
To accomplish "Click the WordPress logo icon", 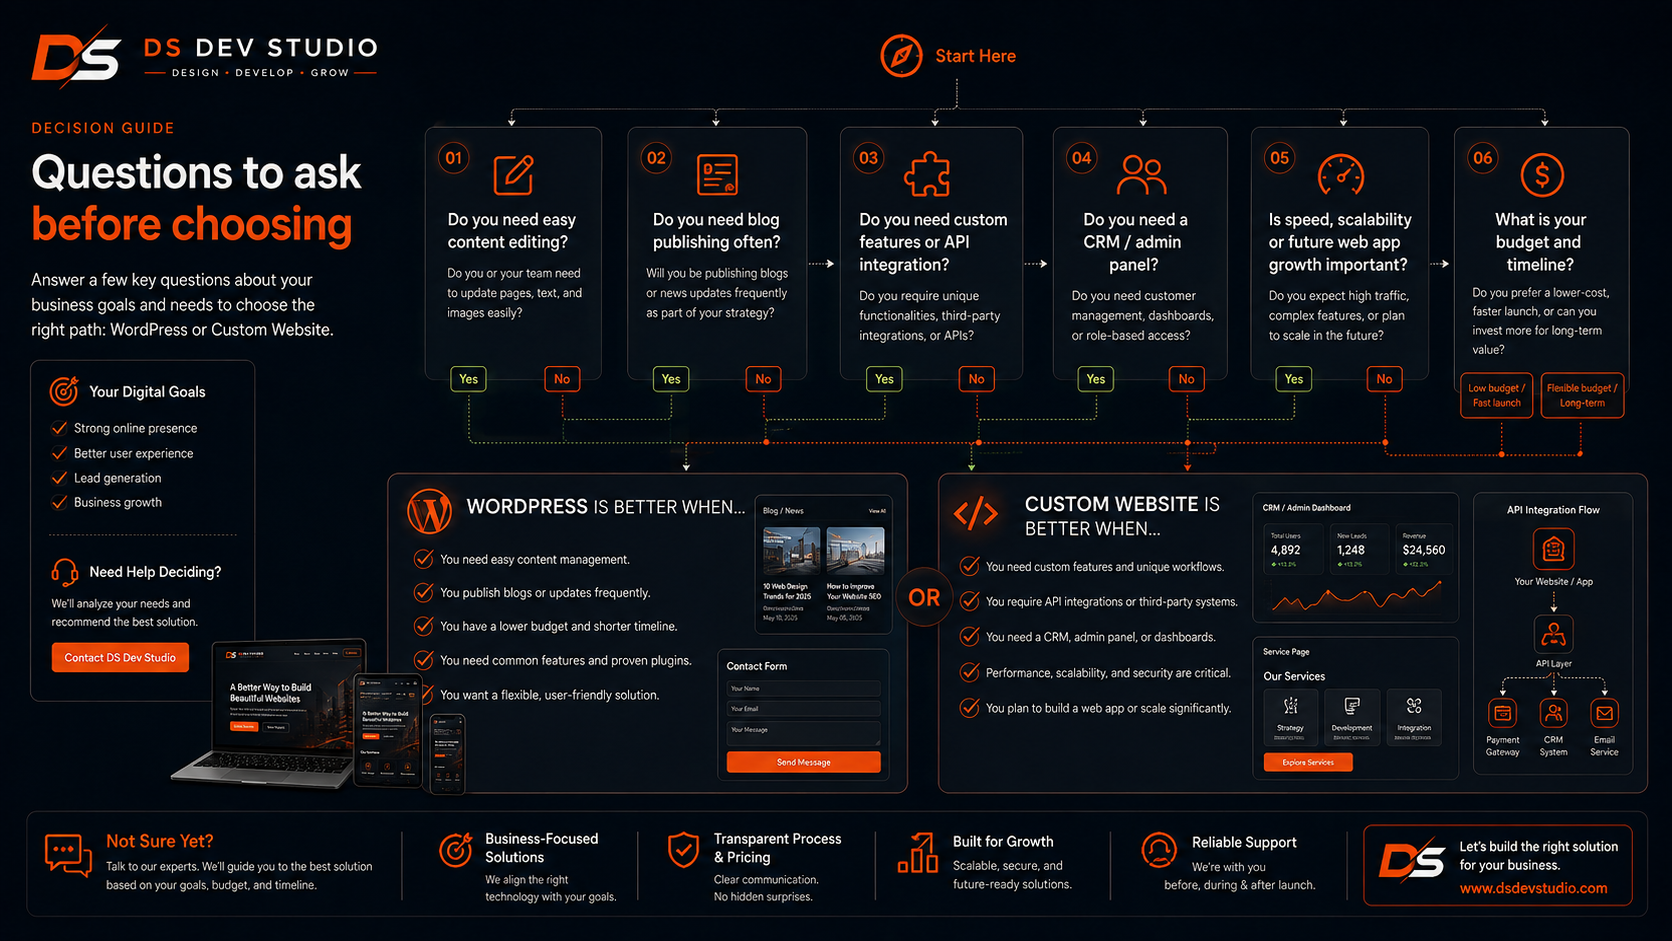I will [x=430, y=511].
